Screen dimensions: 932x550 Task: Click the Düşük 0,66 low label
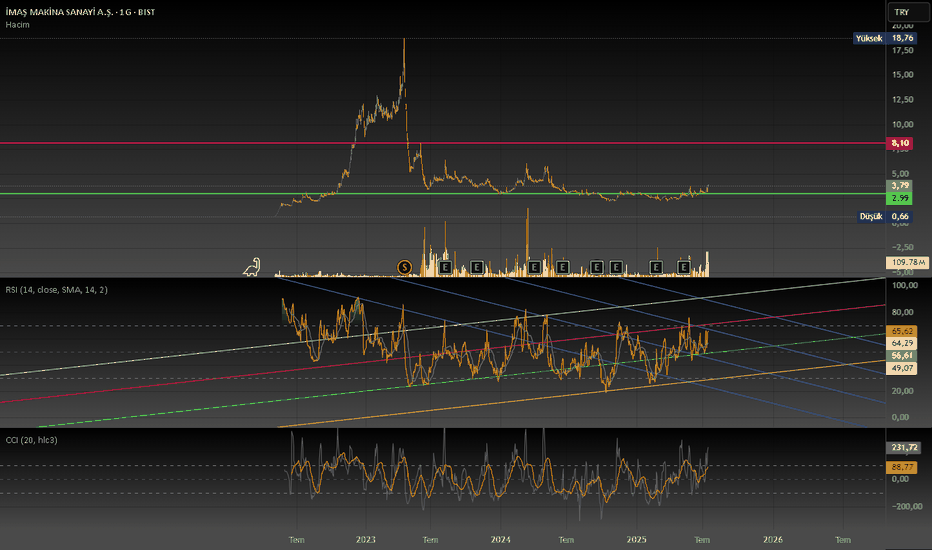pos(885,216)
